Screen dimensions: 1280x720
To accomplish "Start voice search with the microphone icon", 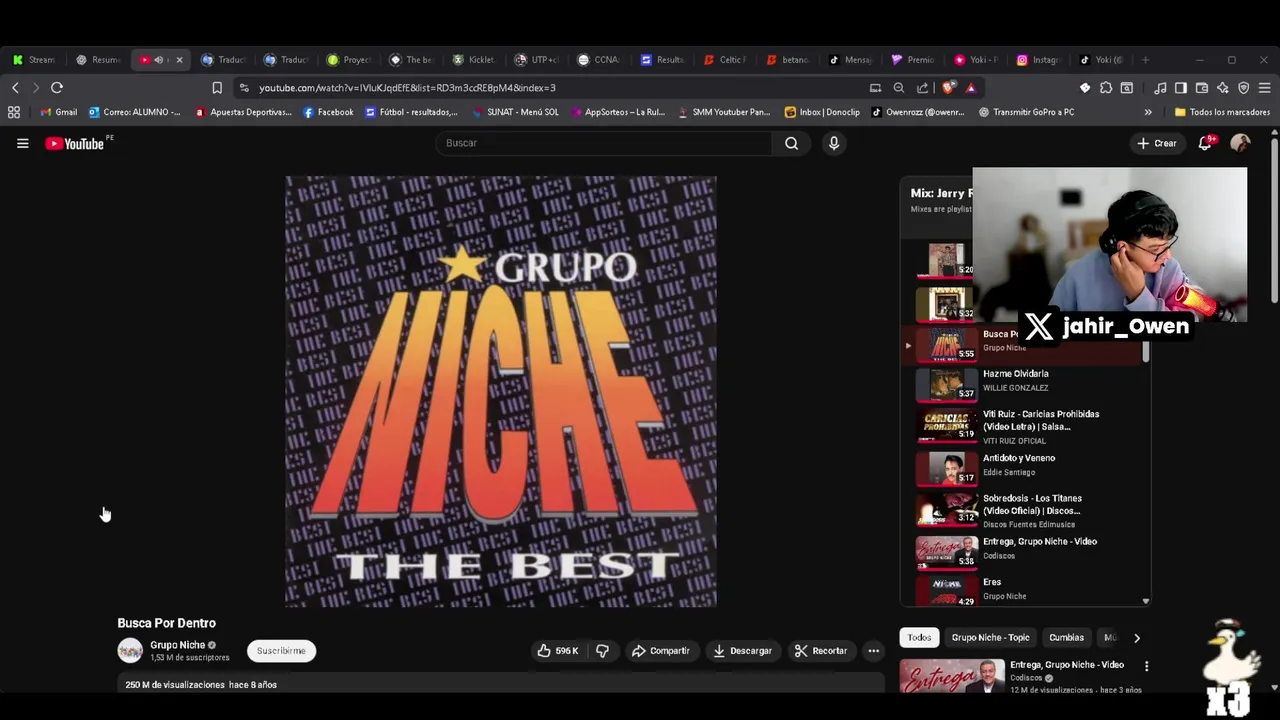I will [834, 143].
